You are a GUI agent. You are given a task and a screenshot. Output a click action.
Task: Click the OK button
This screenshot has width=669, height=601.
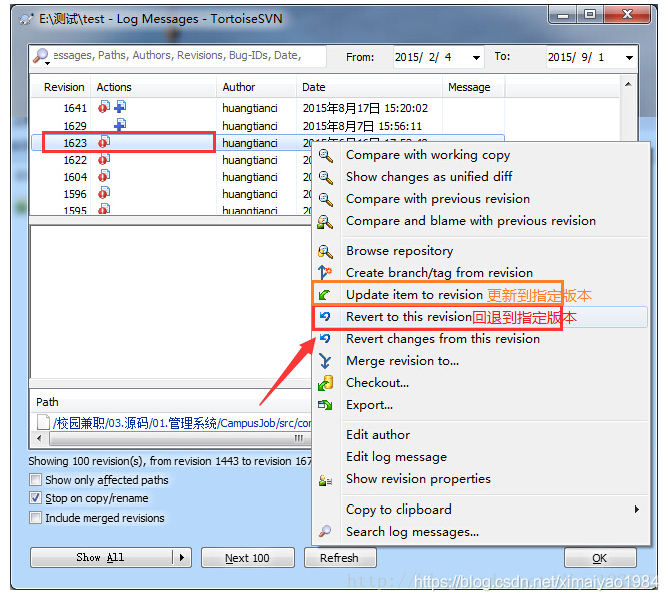pyautogui.click(x=599, y=557)
